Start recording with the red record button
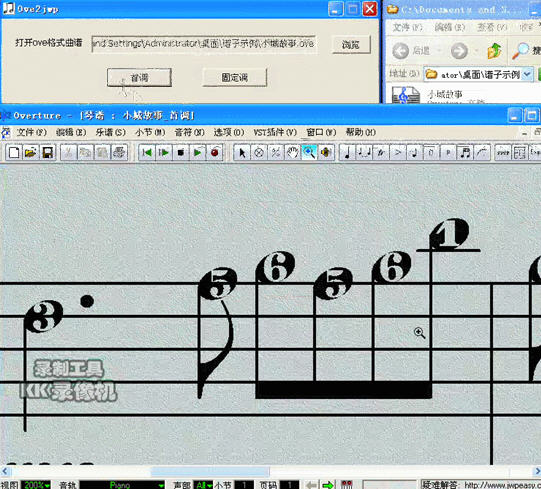 [214, 153]
